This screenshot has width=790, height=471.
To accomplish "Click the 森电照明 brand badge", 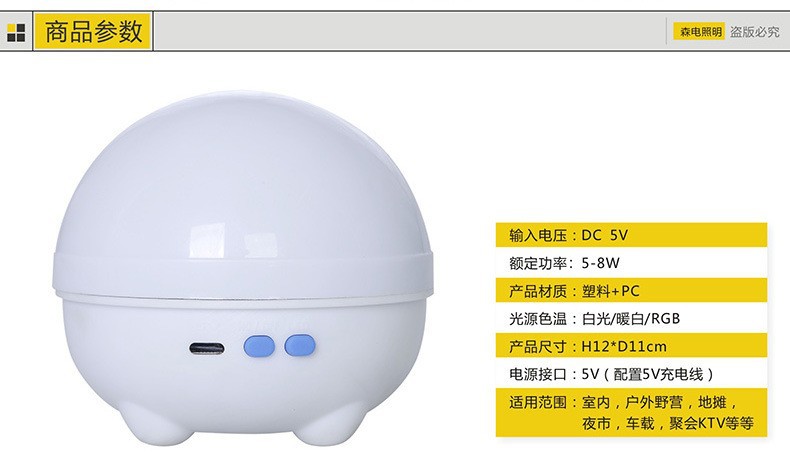I will click(699, 32).
